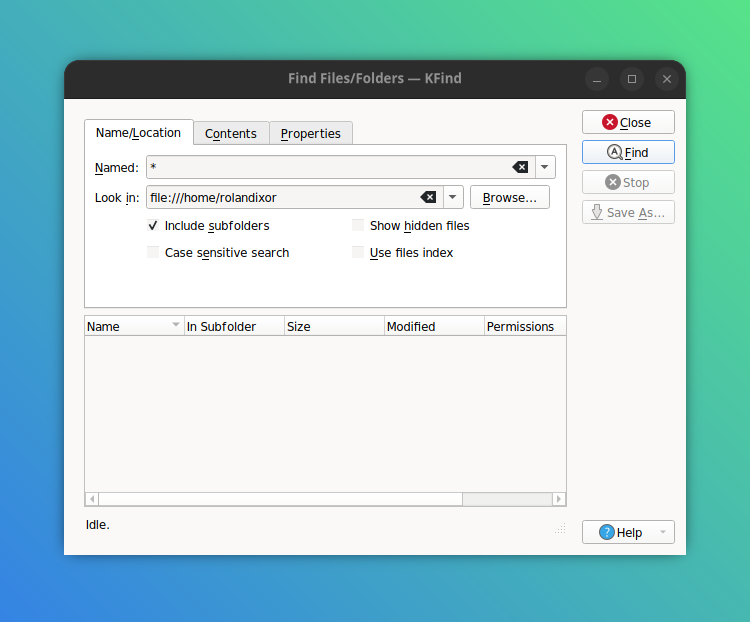The image size is (750, 622).
Task: Switch to the Properties tab
Action: pos(310,133)
